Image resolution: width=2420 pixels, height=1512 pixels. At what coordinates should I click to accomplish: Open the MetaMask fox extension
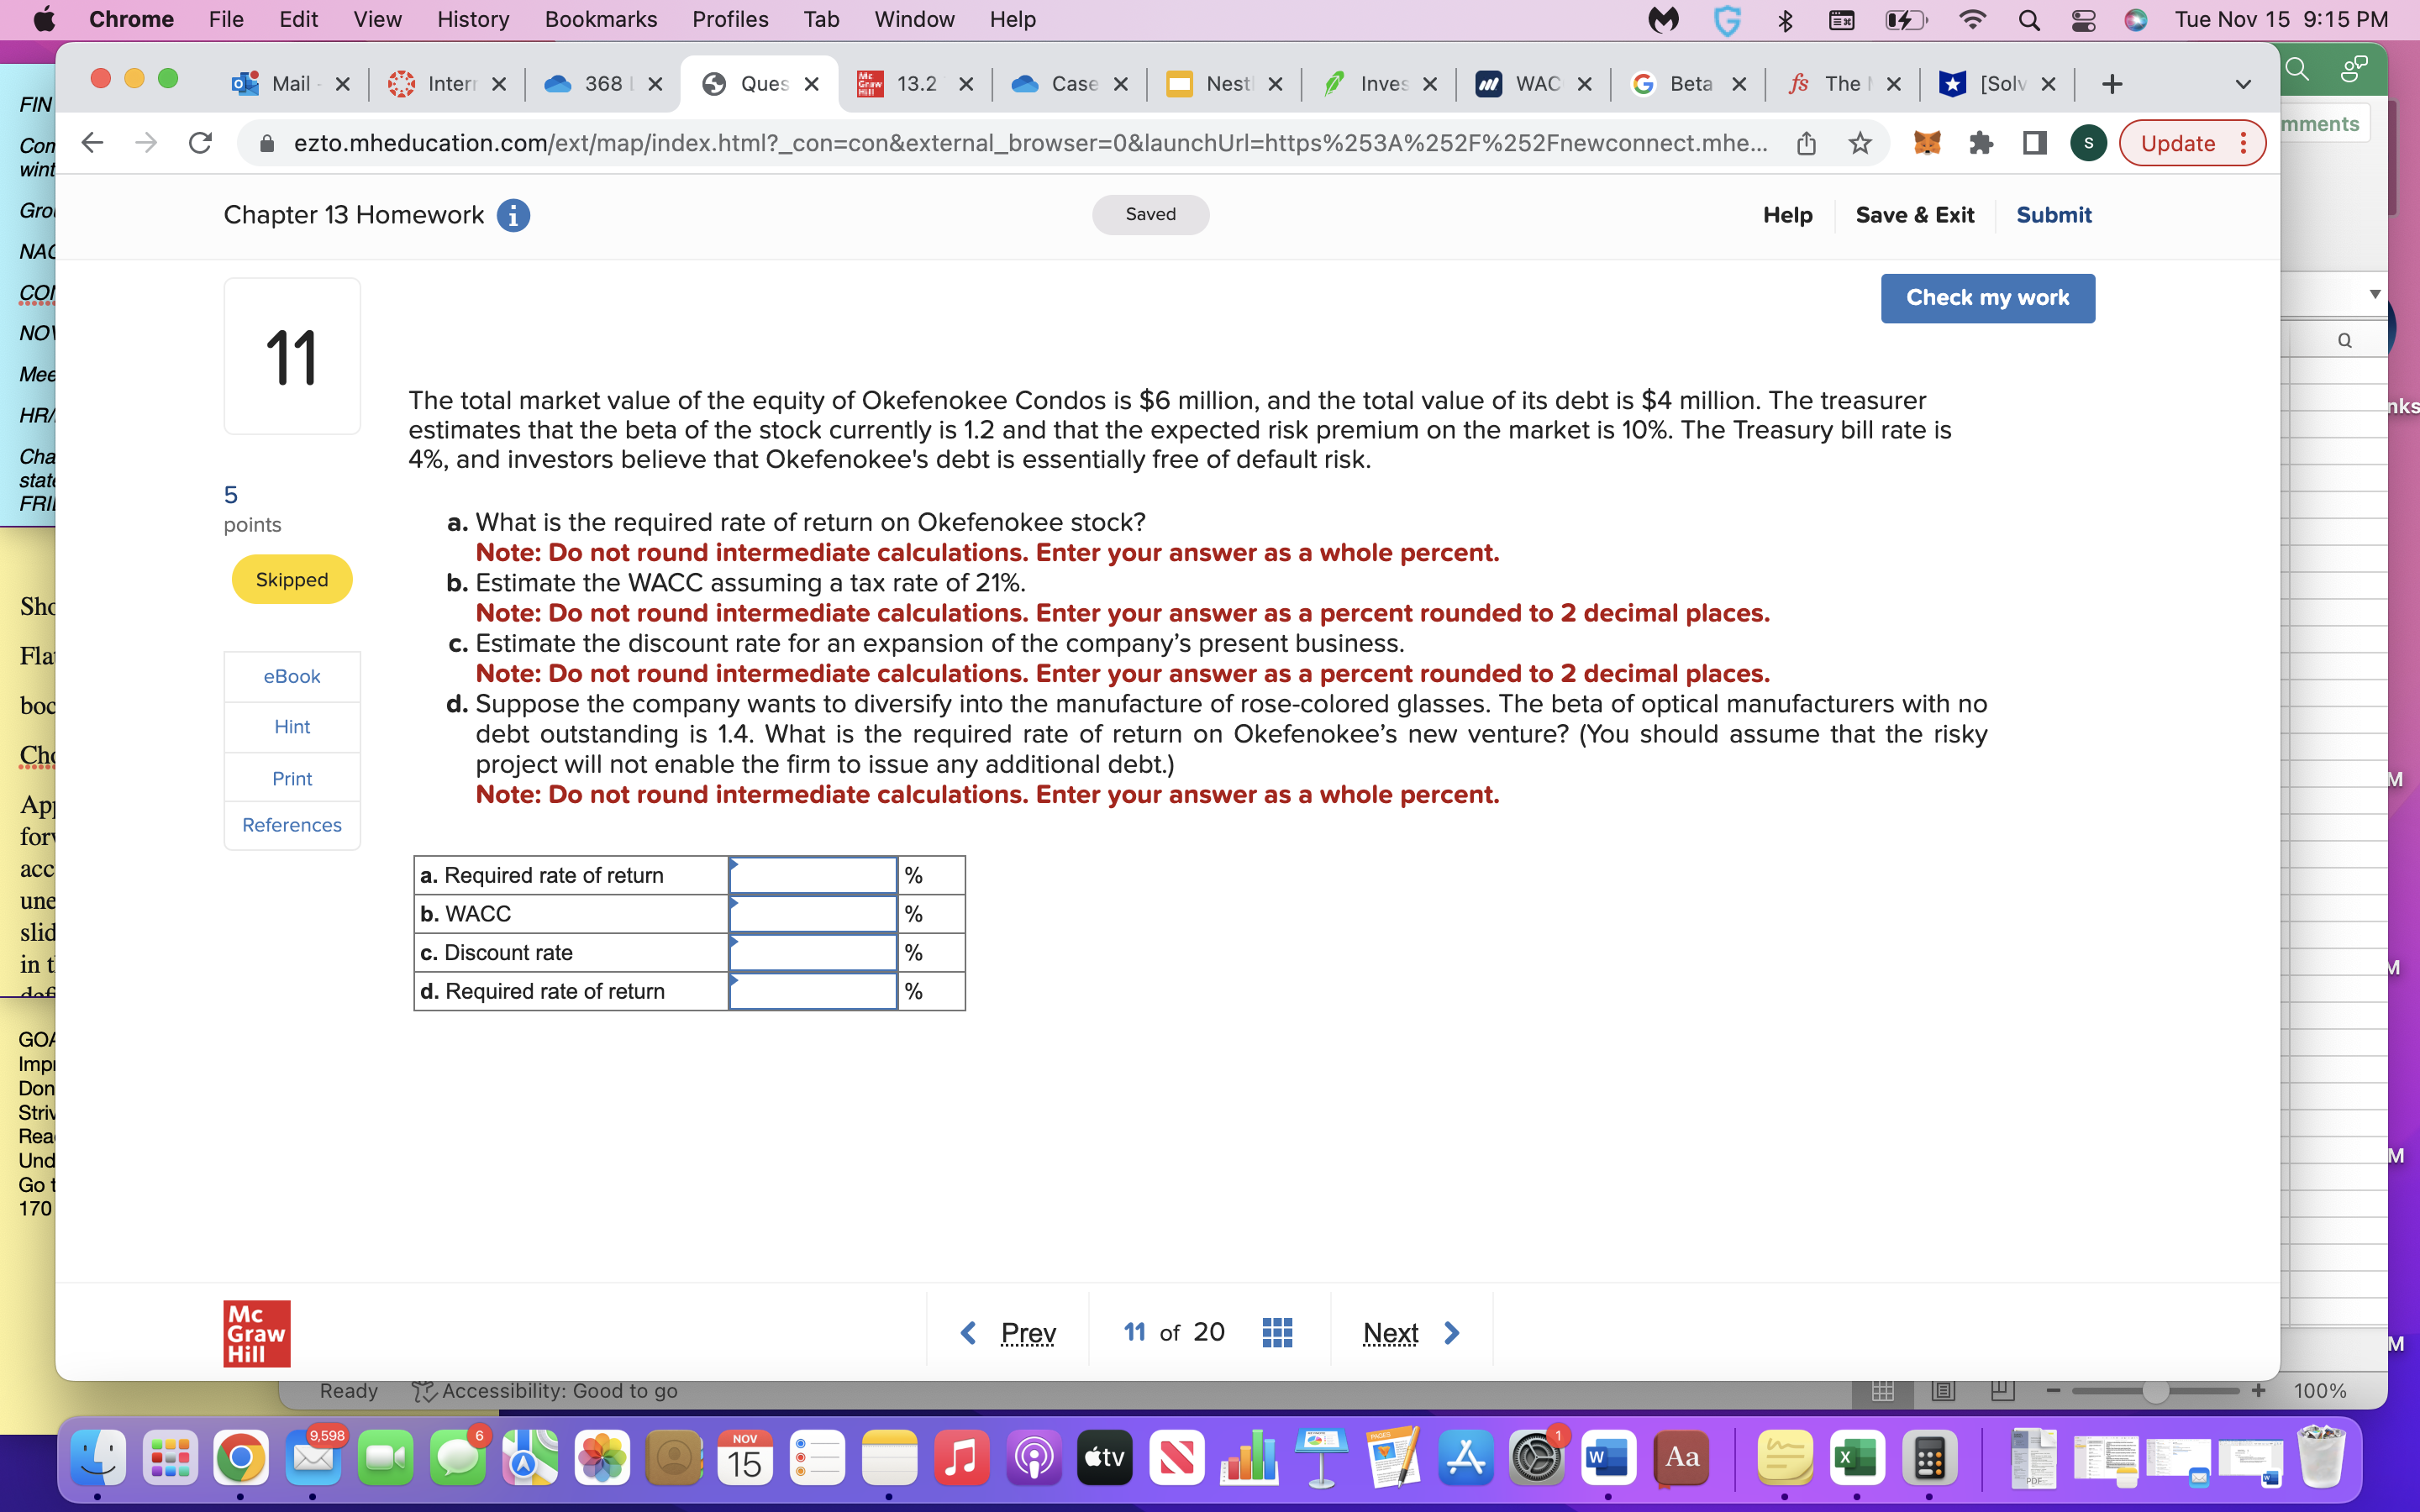coord(1927,143)
